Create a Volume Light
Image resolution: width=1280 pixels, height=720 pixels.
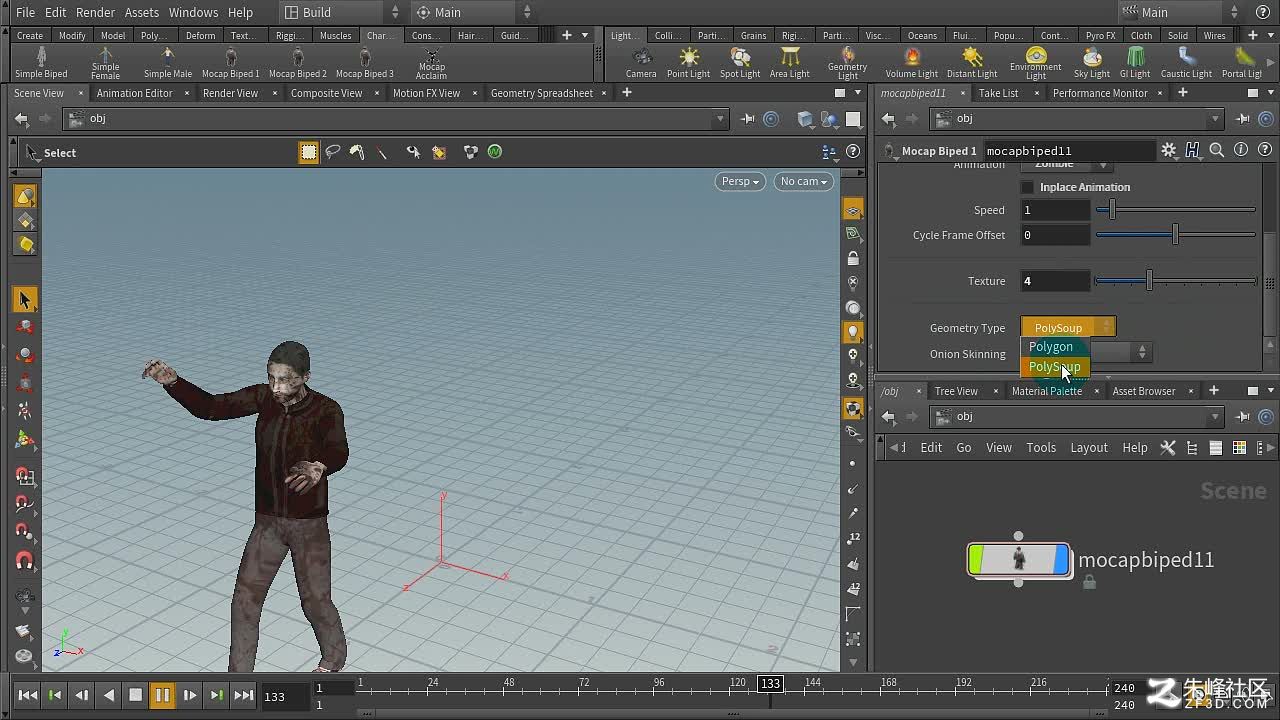coord(911,62)
